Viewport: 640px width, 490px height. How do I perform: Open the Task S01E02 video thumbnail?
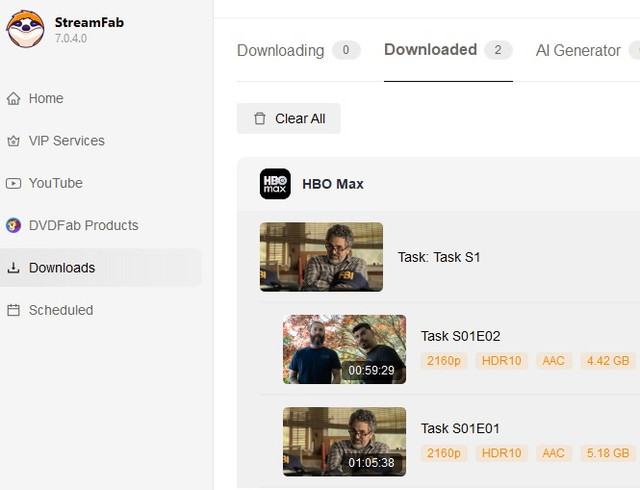344,350
